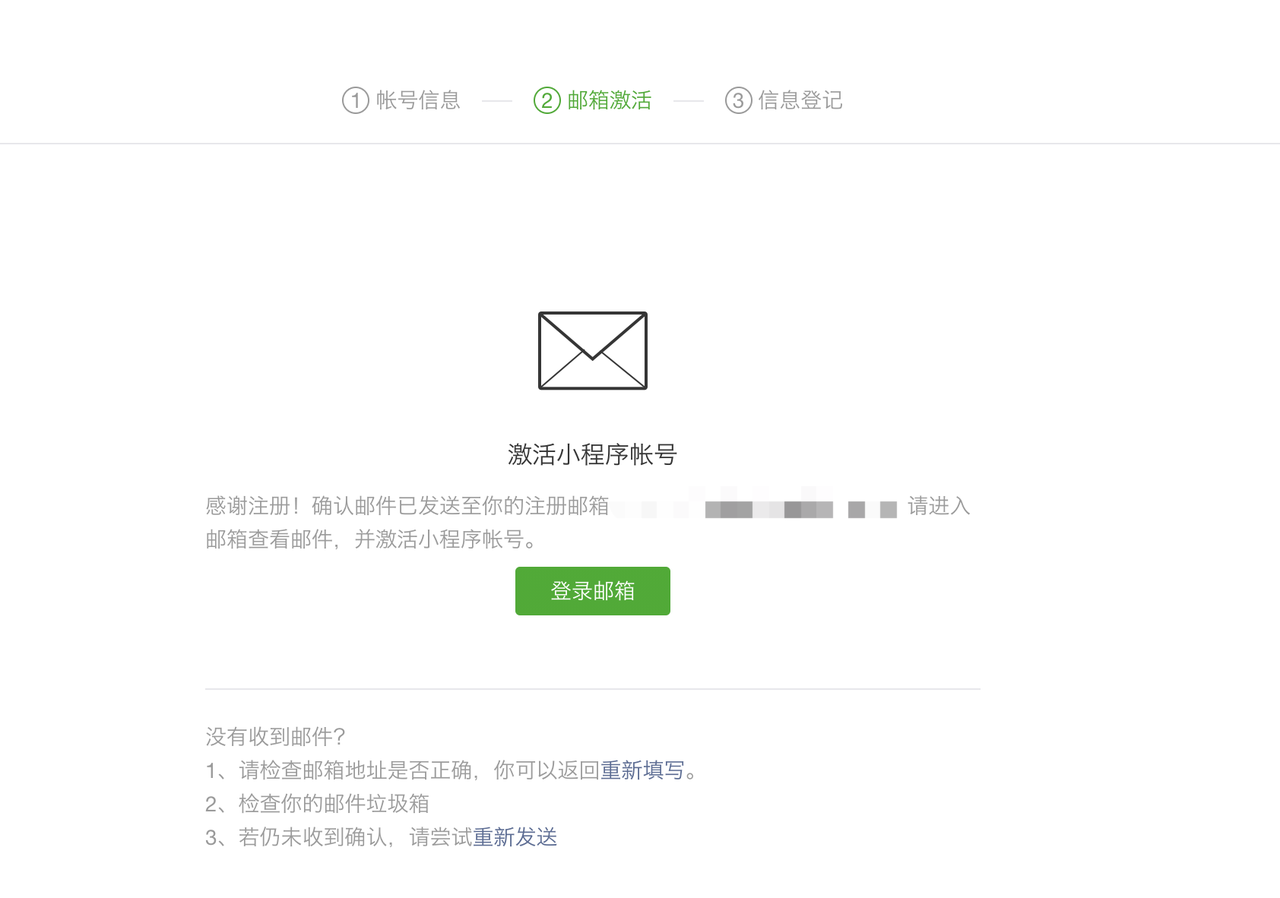This screenshot has width=1280, height=898.
Task: Click the large envelope mail icon
Action: (x=593, y=350)
